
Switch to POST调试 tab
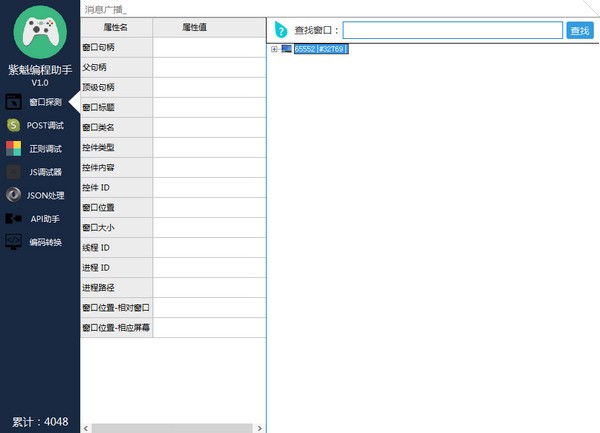45,125
